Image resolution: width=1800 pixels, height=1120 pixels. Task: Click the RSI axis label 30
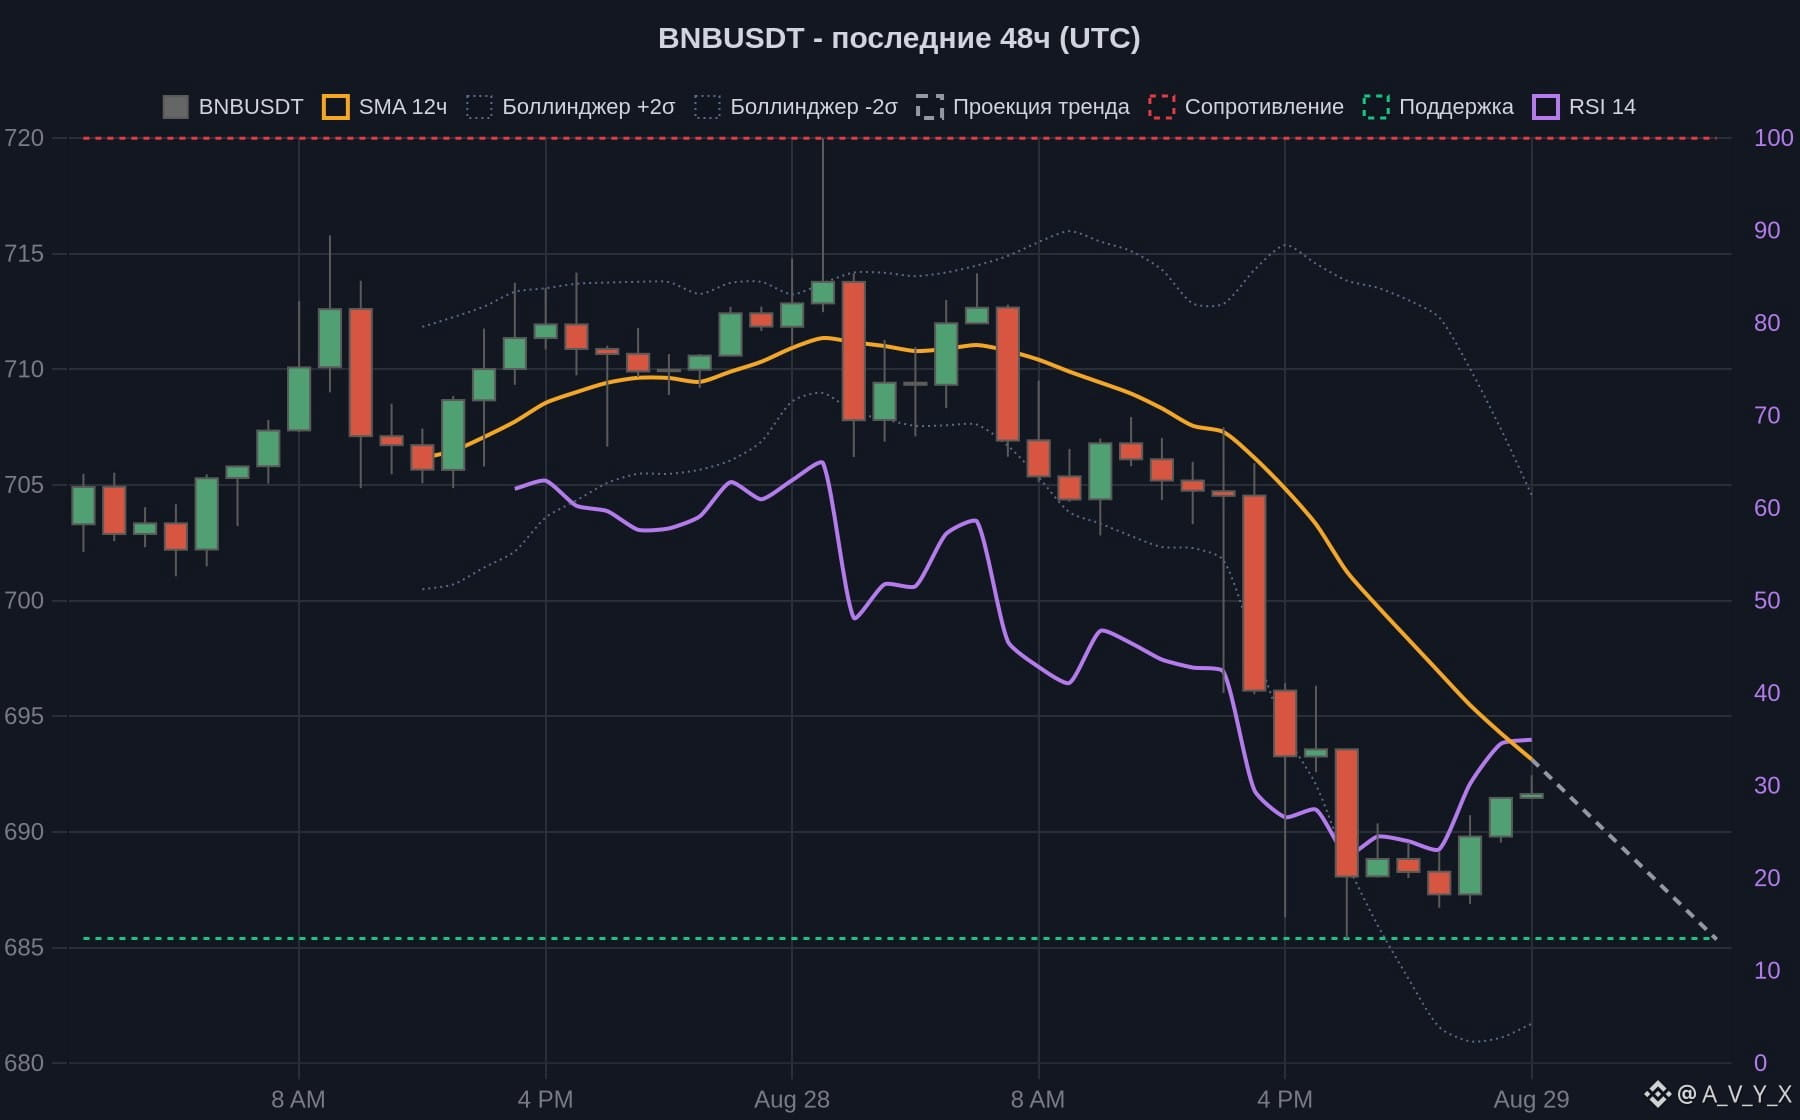tap(1767, 785)
